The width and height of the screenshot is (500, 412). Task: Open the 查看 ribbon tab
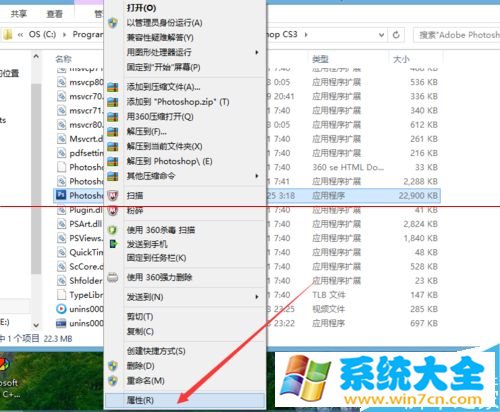[x=54, y=14]
